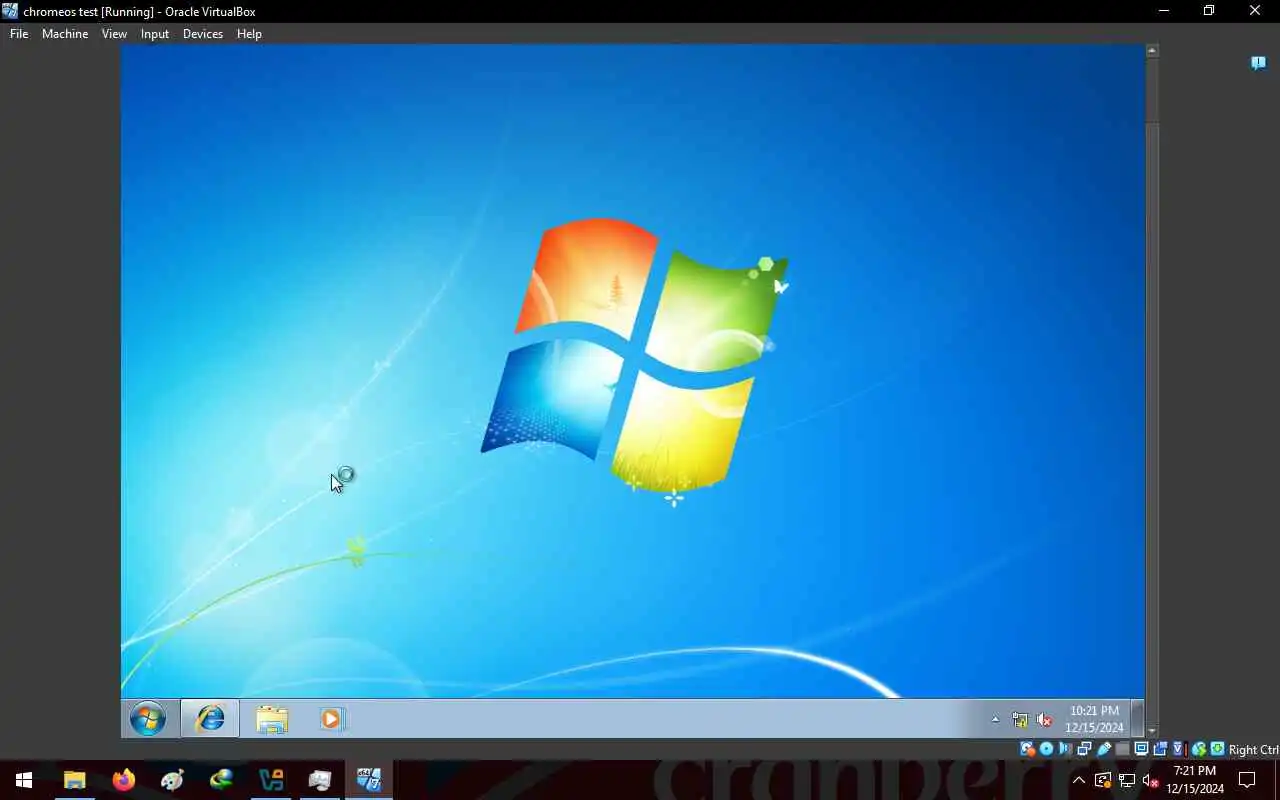This screenshot has height=800, width=1280.
Task: Open the Machine menu
Action: [x=65, y=33]
